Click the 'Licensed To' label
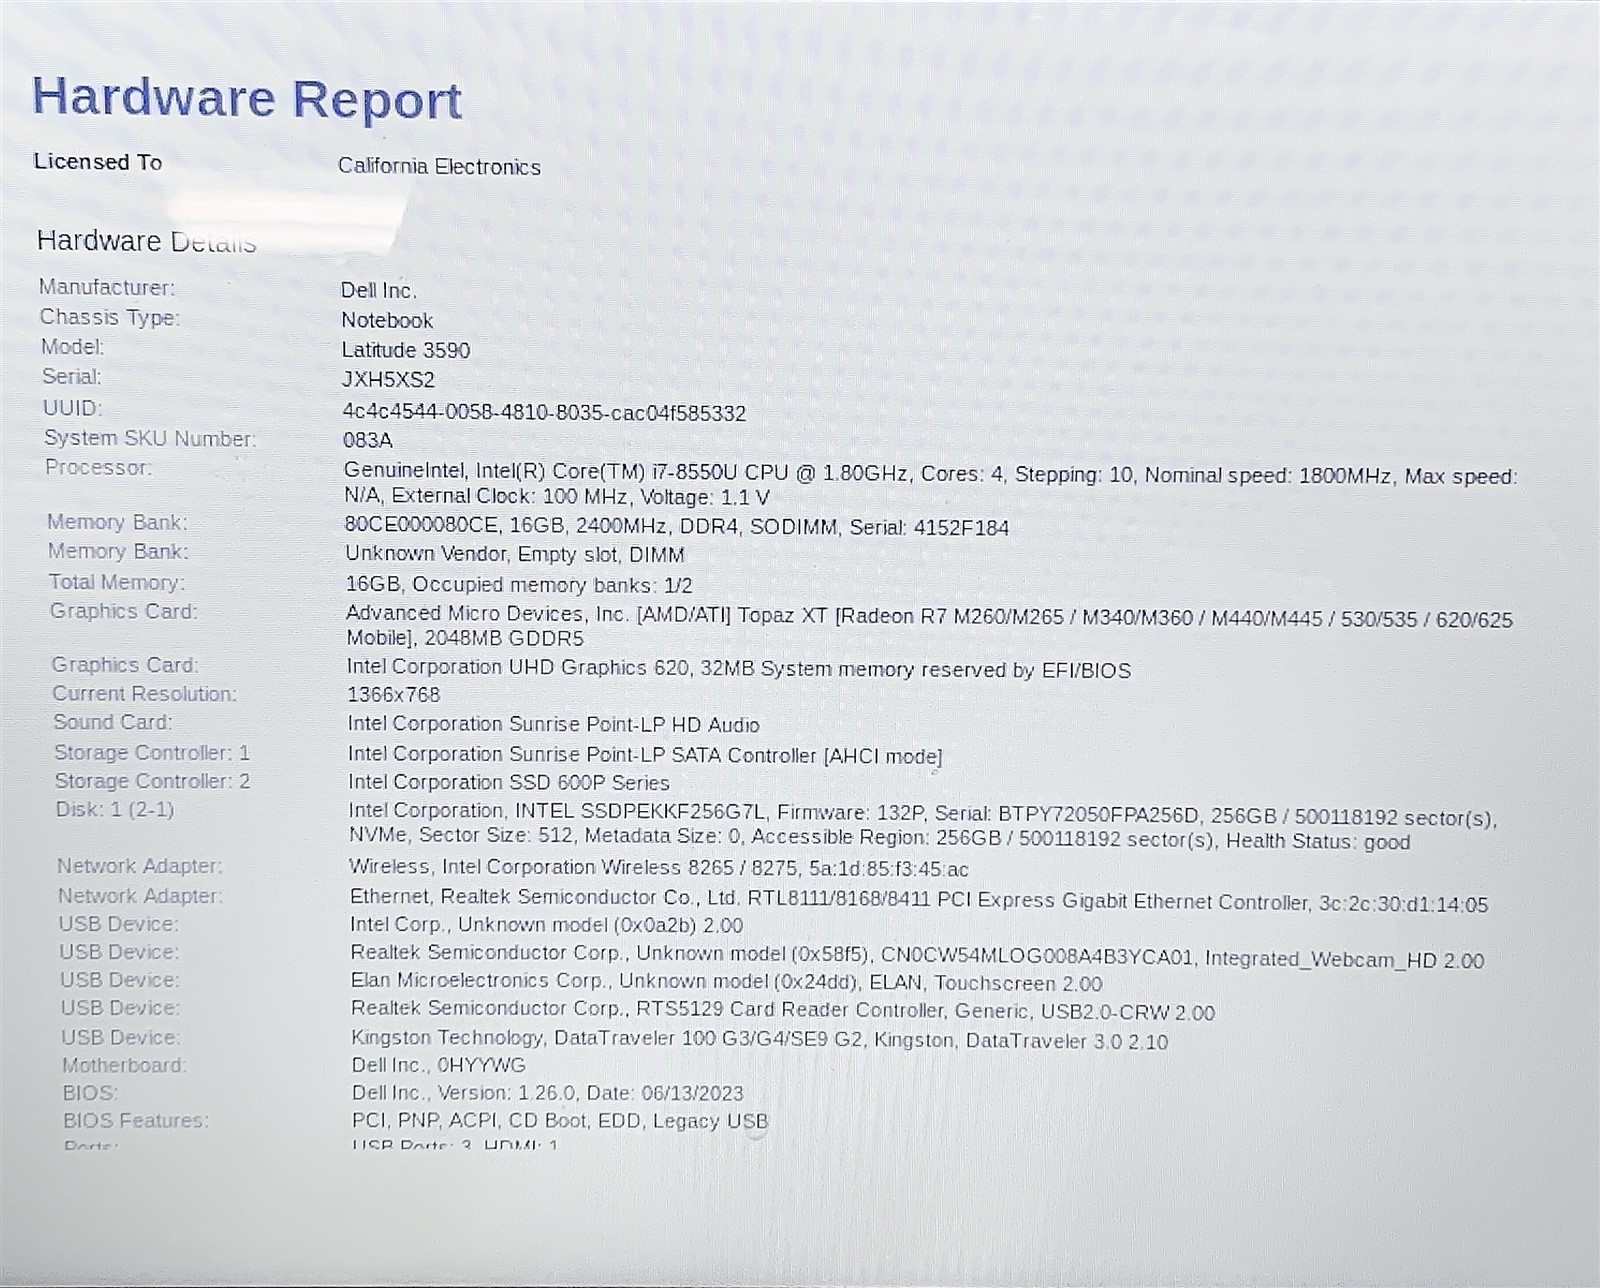 (98, 162)
